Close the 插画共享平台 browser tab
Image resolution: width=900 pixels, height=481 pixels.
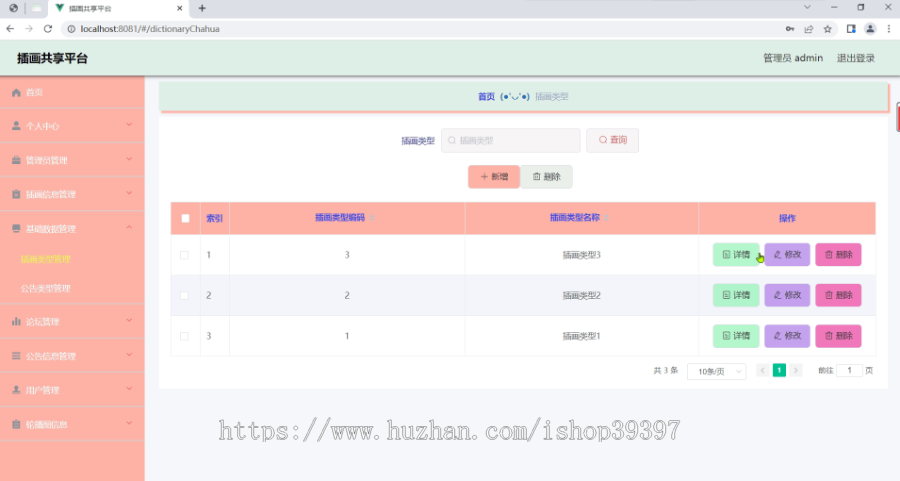coord(180,8)
